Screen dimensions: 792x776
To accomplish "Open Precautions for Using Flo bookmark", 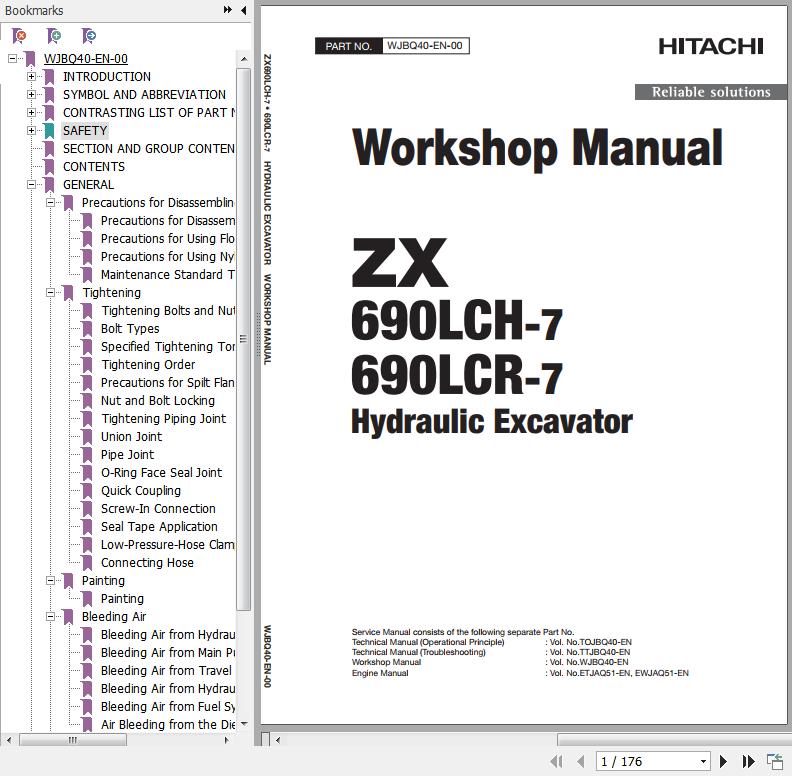I will [168, 238].
